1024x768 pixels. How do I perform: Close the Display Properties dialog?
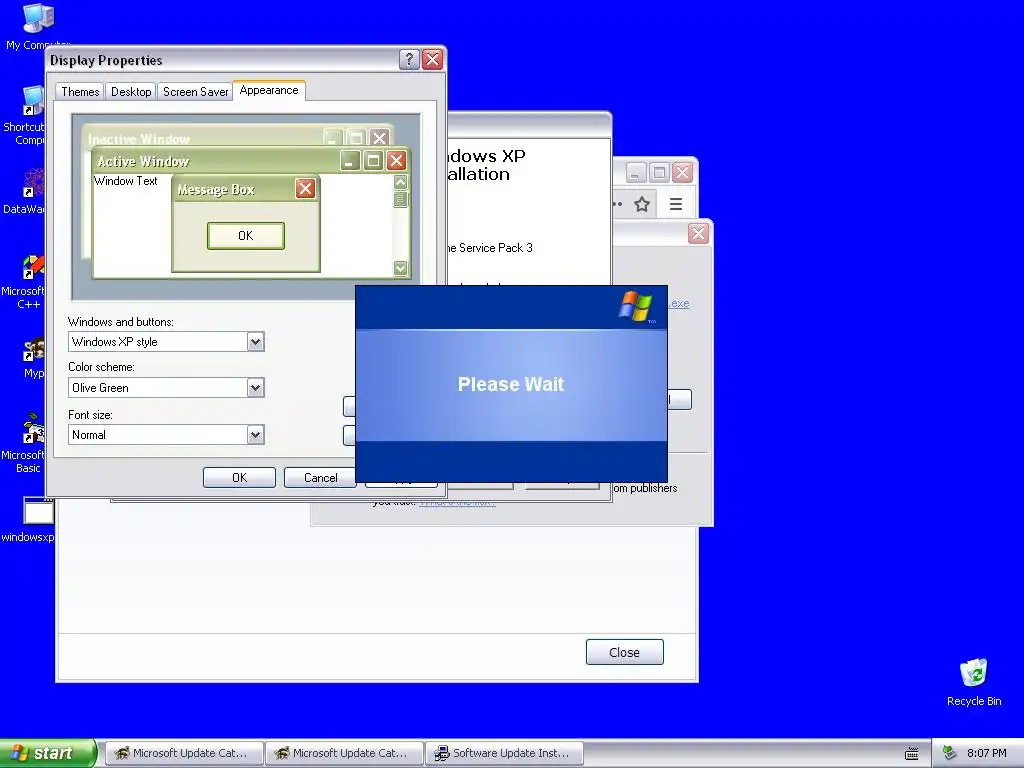432,59
